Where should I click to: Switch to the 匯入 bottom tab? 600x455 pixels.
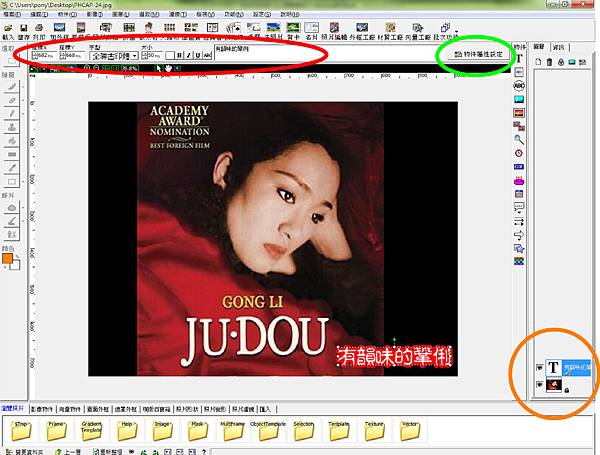[265, 409]
